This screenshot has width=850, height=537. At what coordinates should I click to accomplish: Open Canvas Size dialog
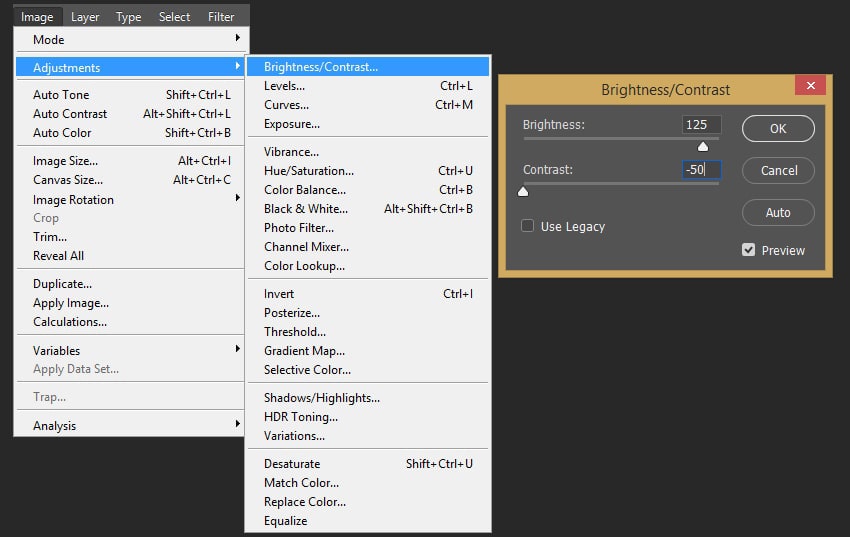click(68, 180)
